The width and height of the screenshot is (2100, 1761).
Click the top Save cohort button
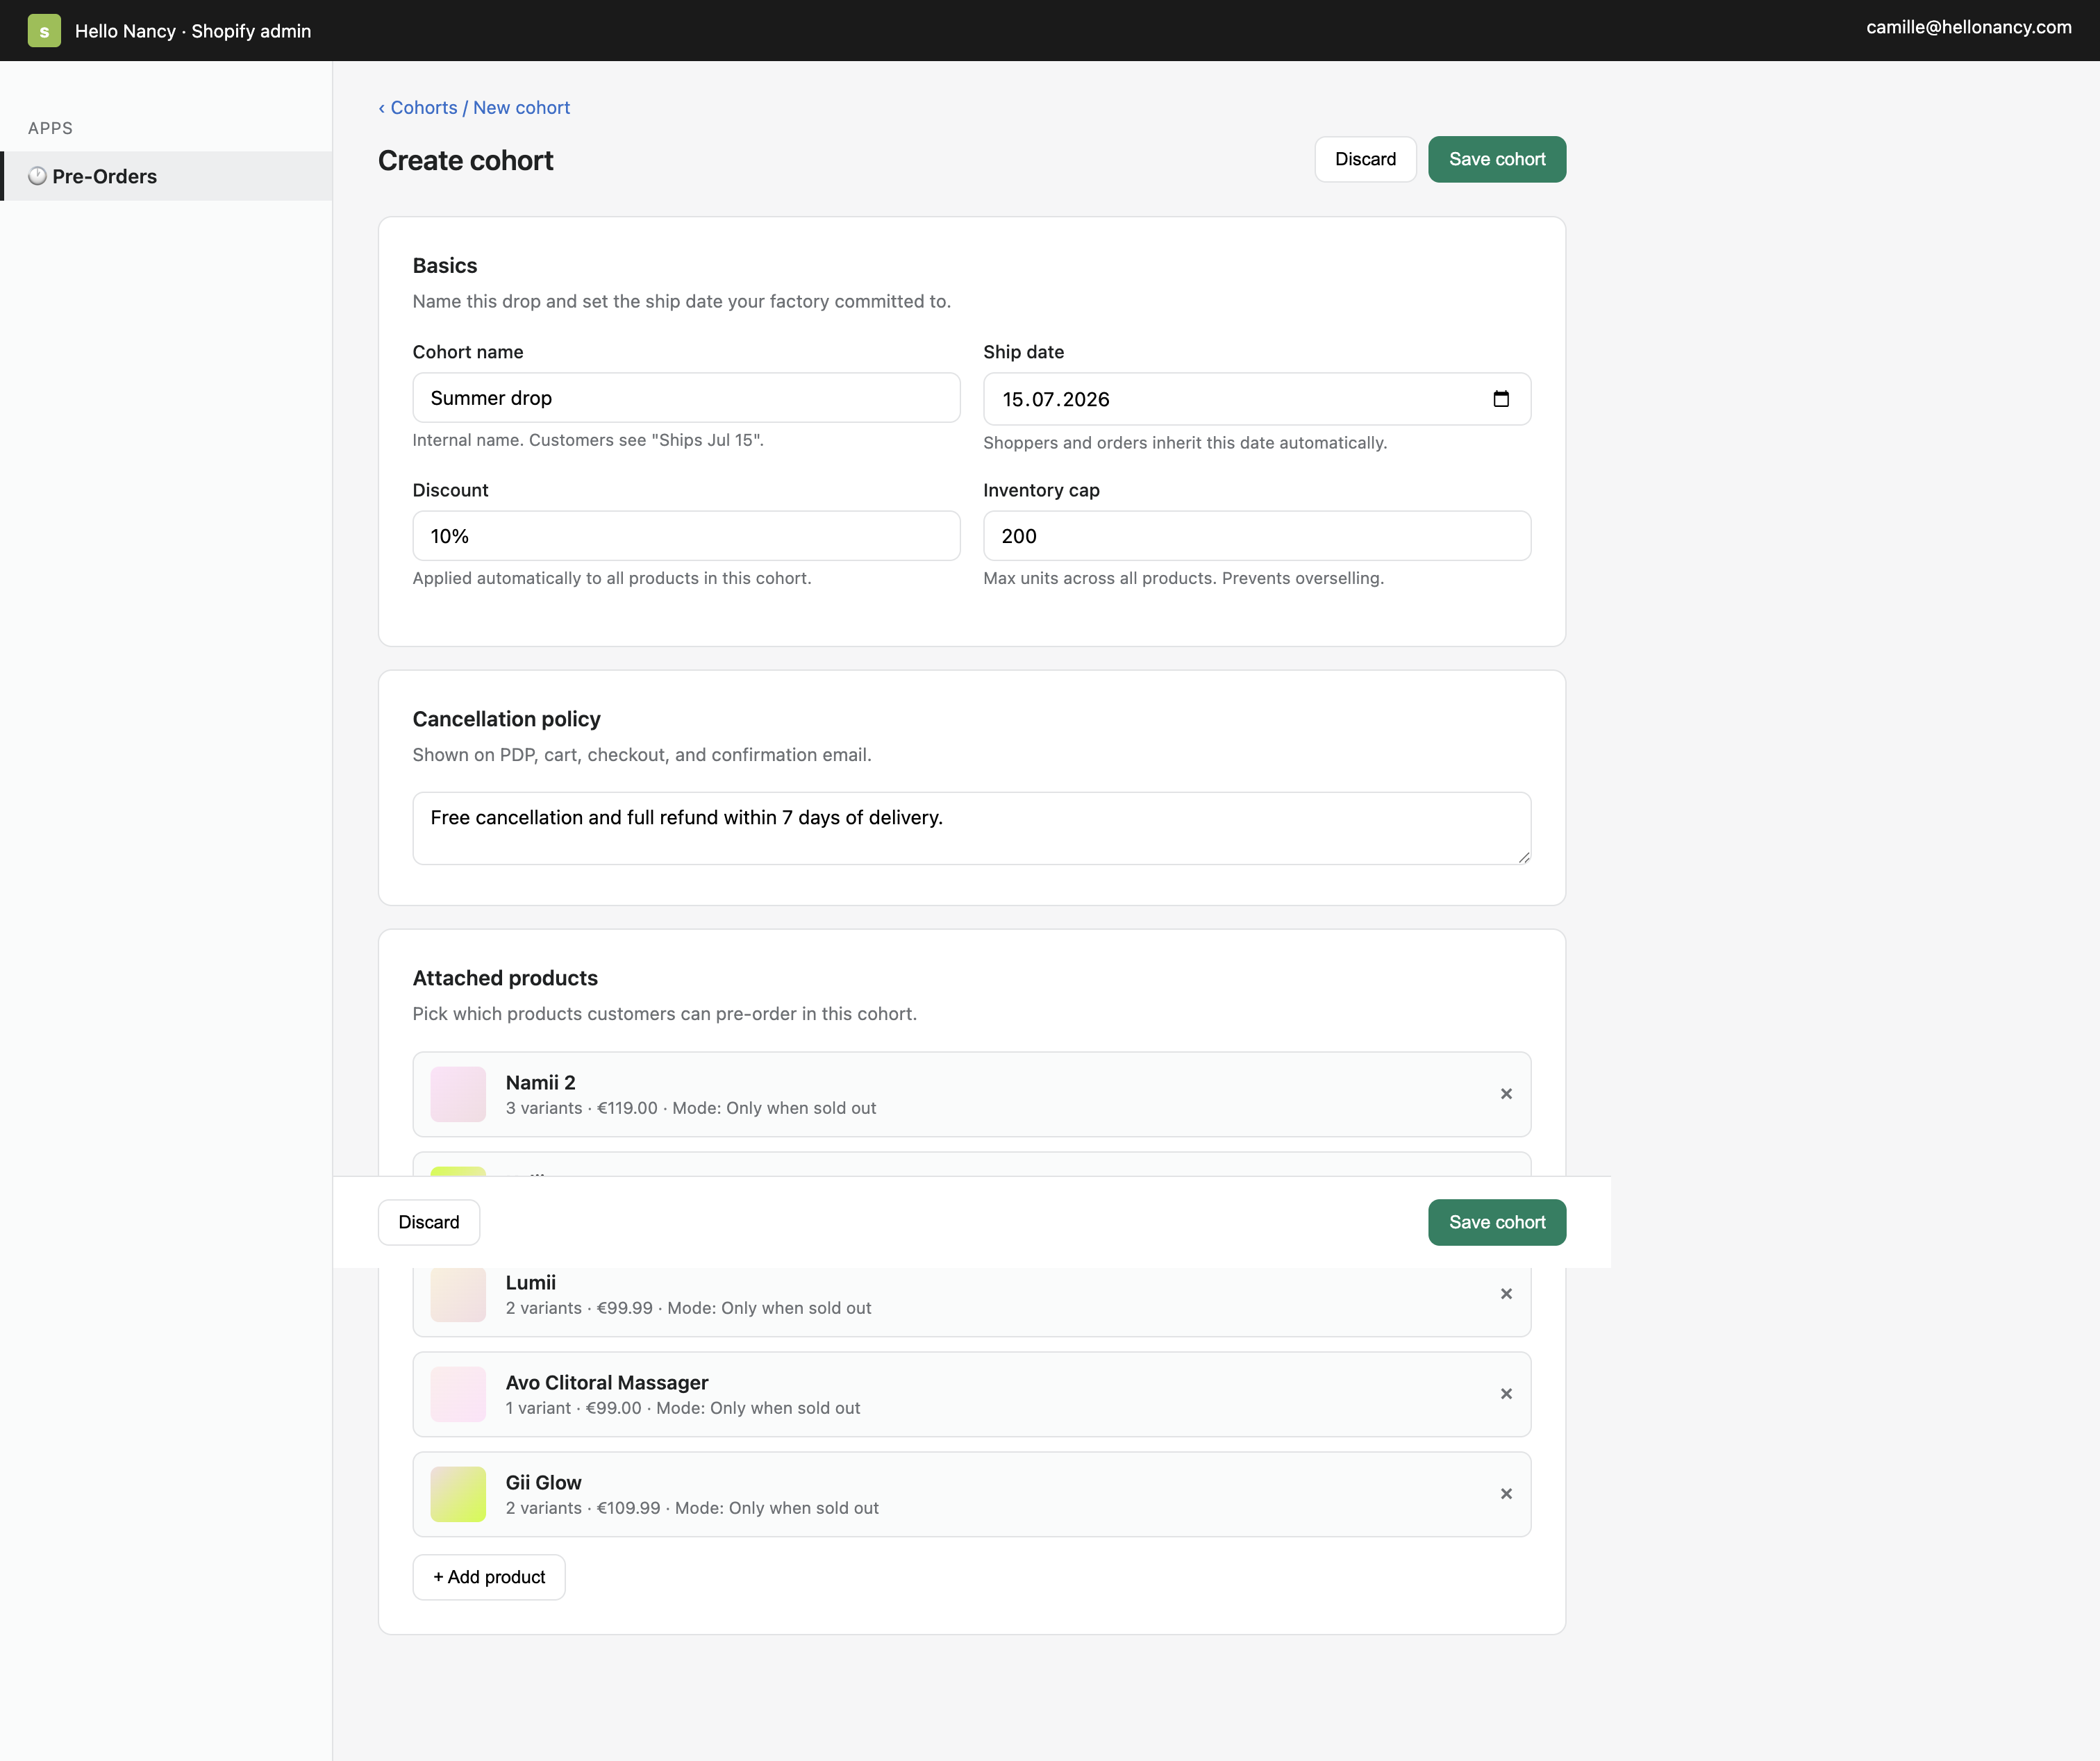point(1496,159)
